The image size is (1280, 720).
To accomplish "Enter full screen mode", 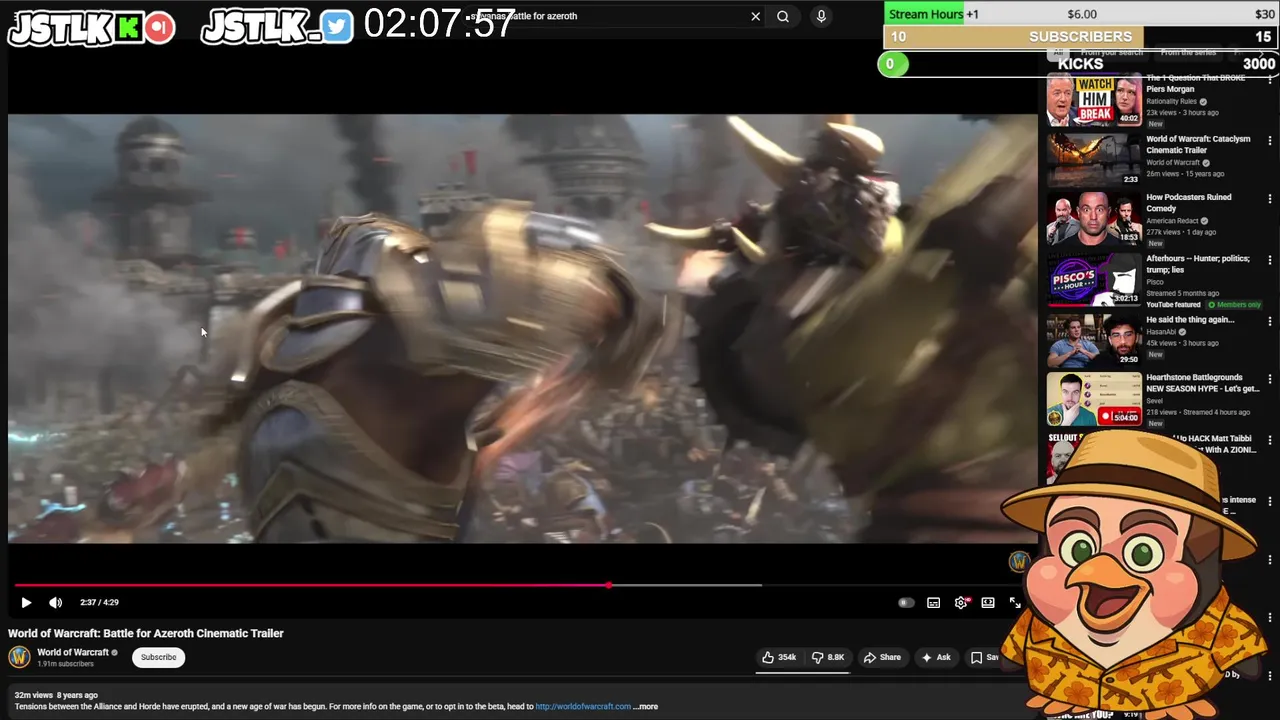I will click(x=1015, y=603).
